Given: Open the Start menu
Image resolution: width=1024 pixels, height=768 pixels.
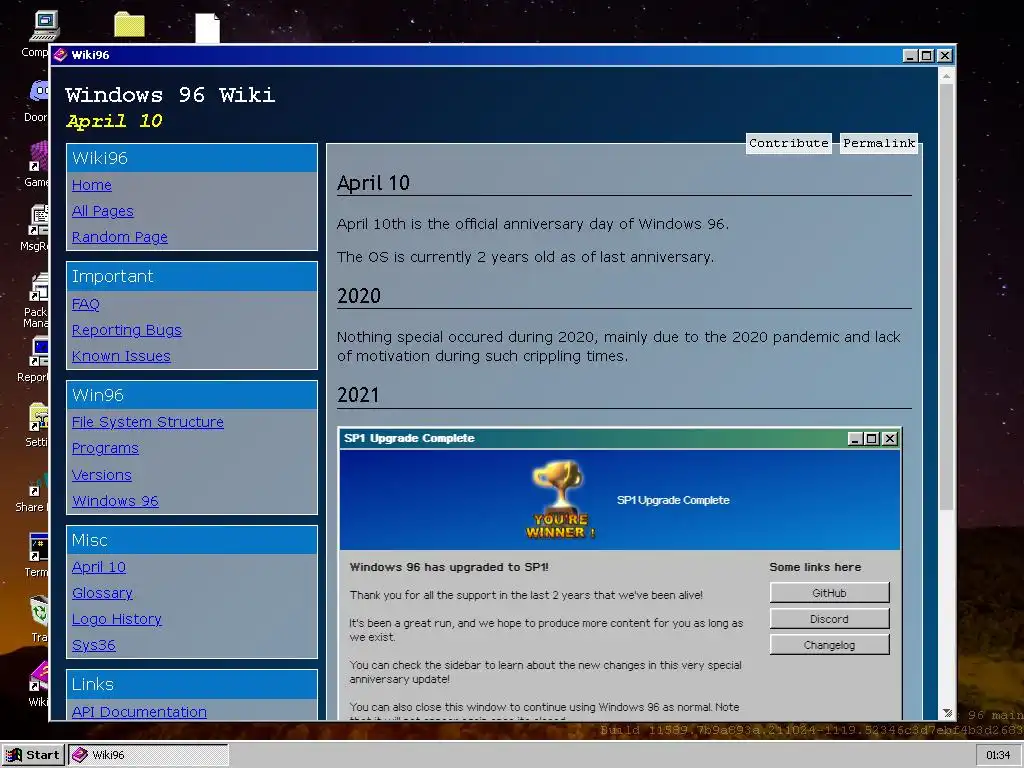Looking at the screenshot, I should click(x=33, y=755).
